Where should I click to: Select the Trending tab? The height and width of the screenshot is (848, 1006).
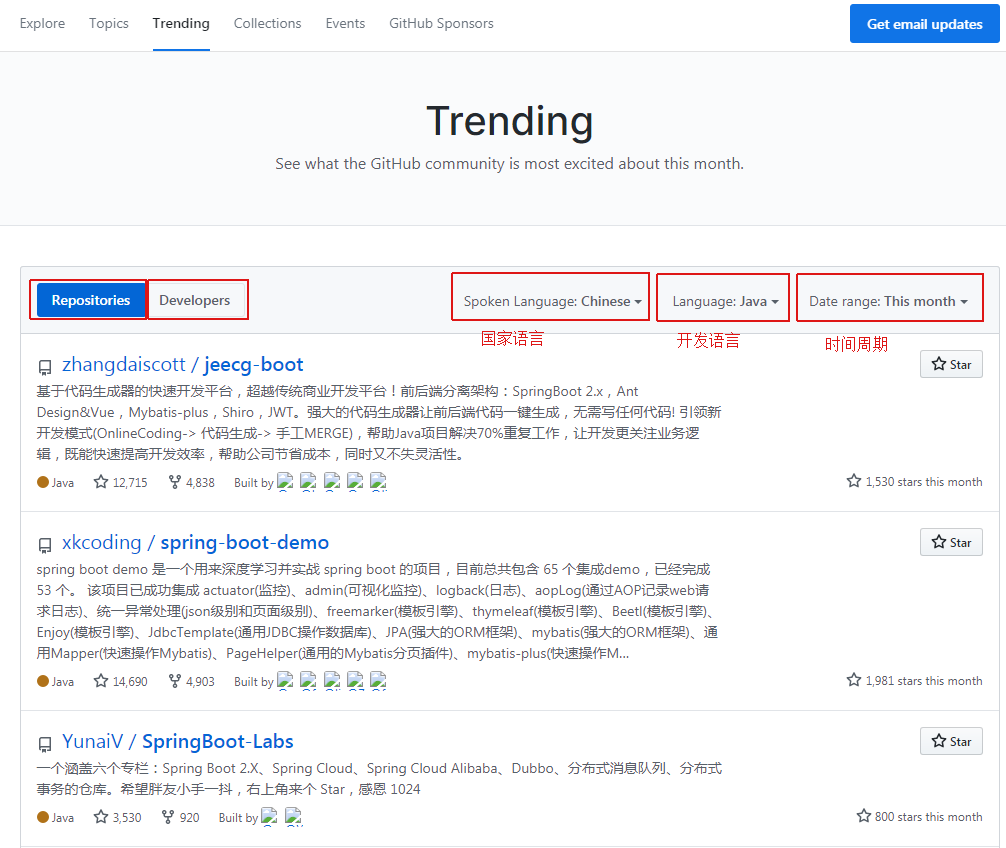point(181,24)
